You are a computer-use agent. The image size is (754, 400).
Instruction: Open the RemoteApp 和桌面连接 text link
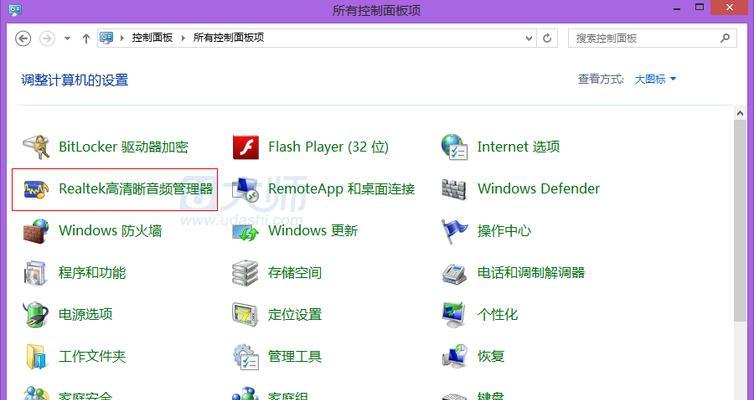[x=341, y=188]
